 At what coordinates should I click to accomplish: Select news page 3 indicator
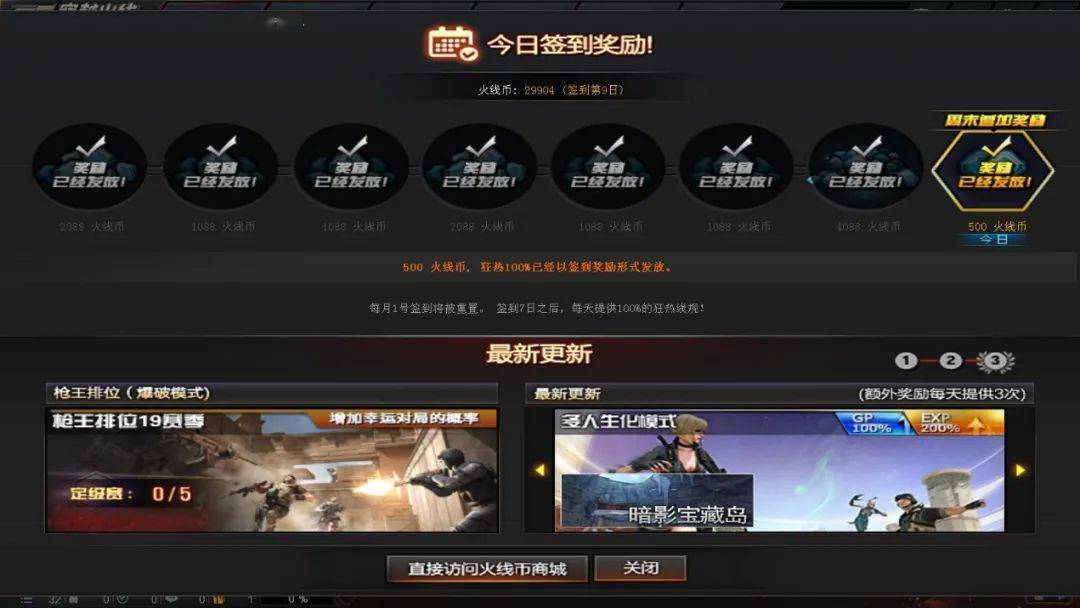[x=995, y=361]
